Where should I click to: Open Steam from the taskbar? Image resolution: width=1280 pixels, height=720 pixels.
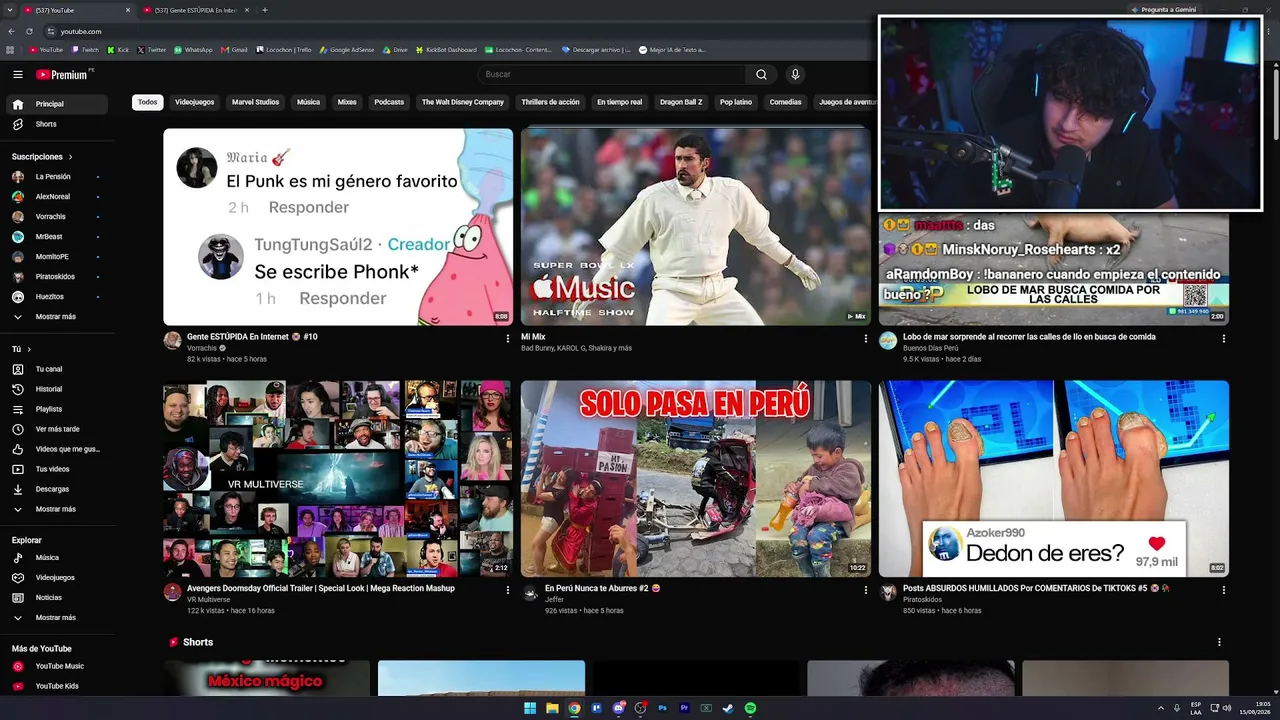(x=728, y=708)
